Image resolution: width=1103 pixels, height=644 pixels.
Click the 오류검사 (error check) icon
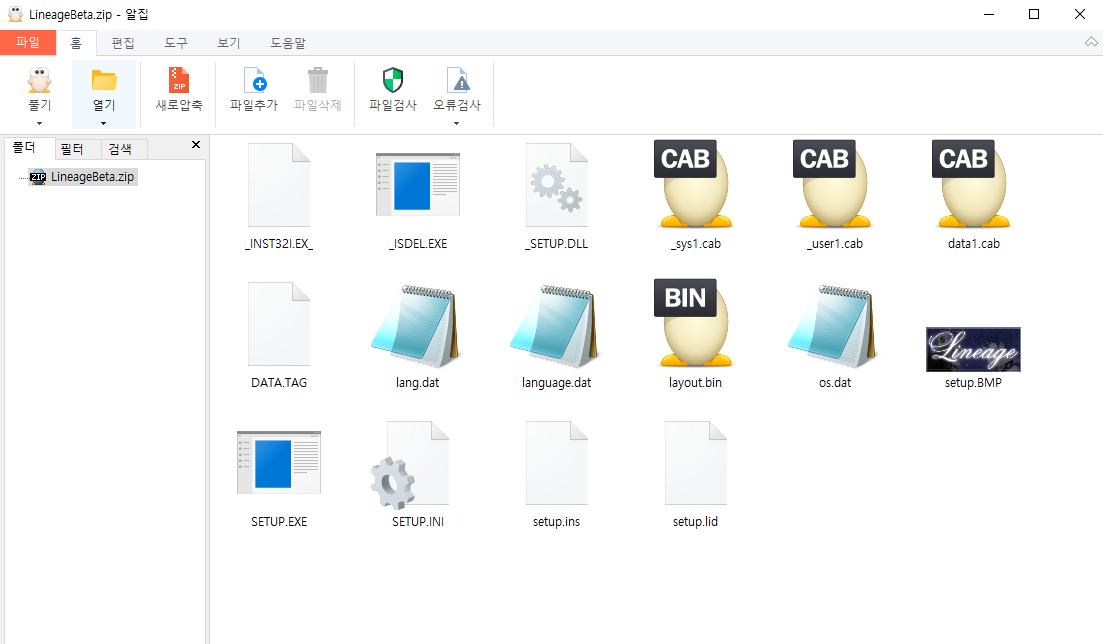click(457, 80)
